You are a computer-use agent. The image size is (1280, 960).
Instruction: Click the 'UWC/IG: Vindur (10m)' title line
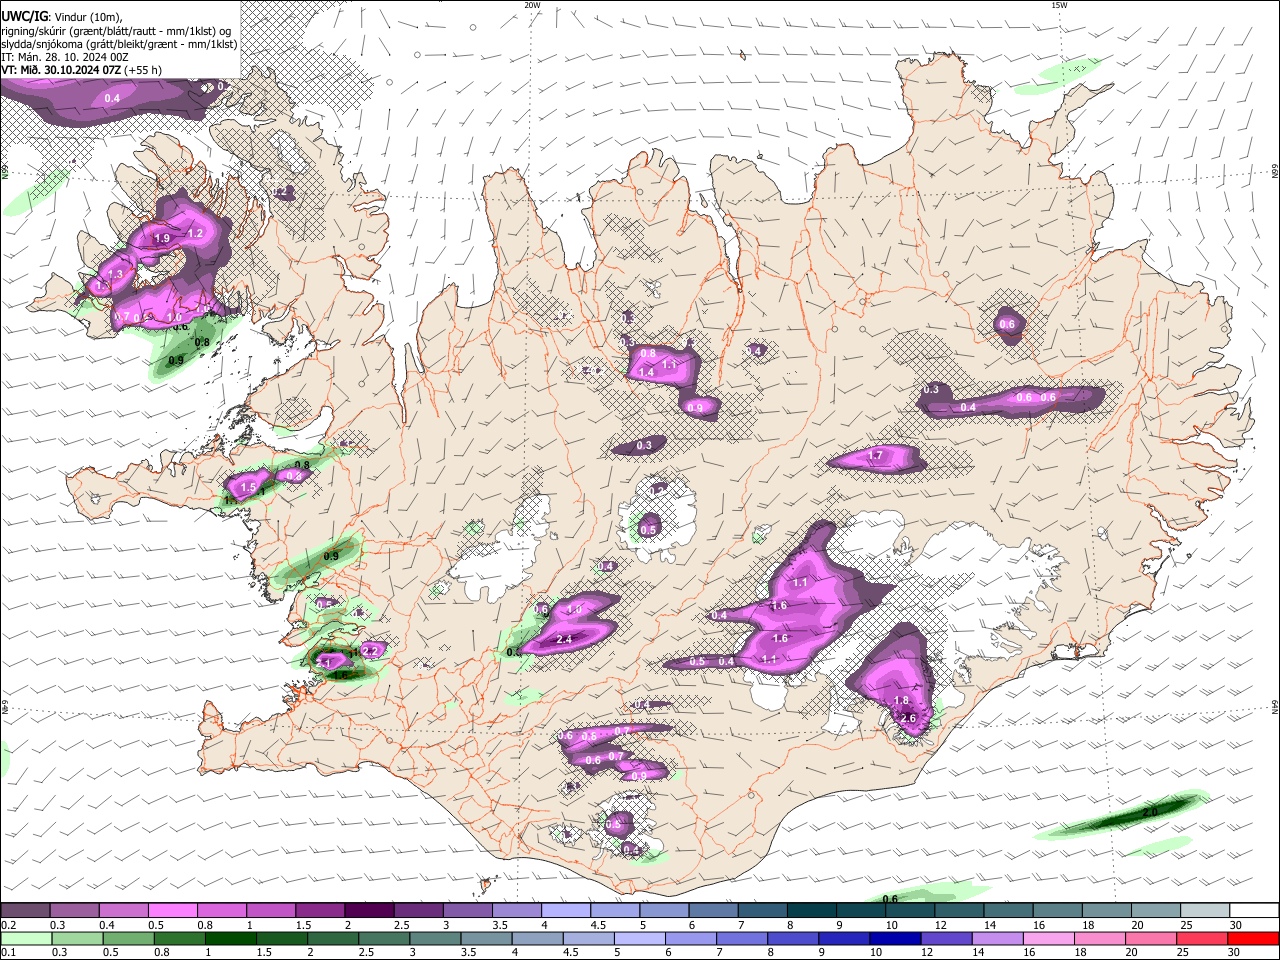[62, 16]
